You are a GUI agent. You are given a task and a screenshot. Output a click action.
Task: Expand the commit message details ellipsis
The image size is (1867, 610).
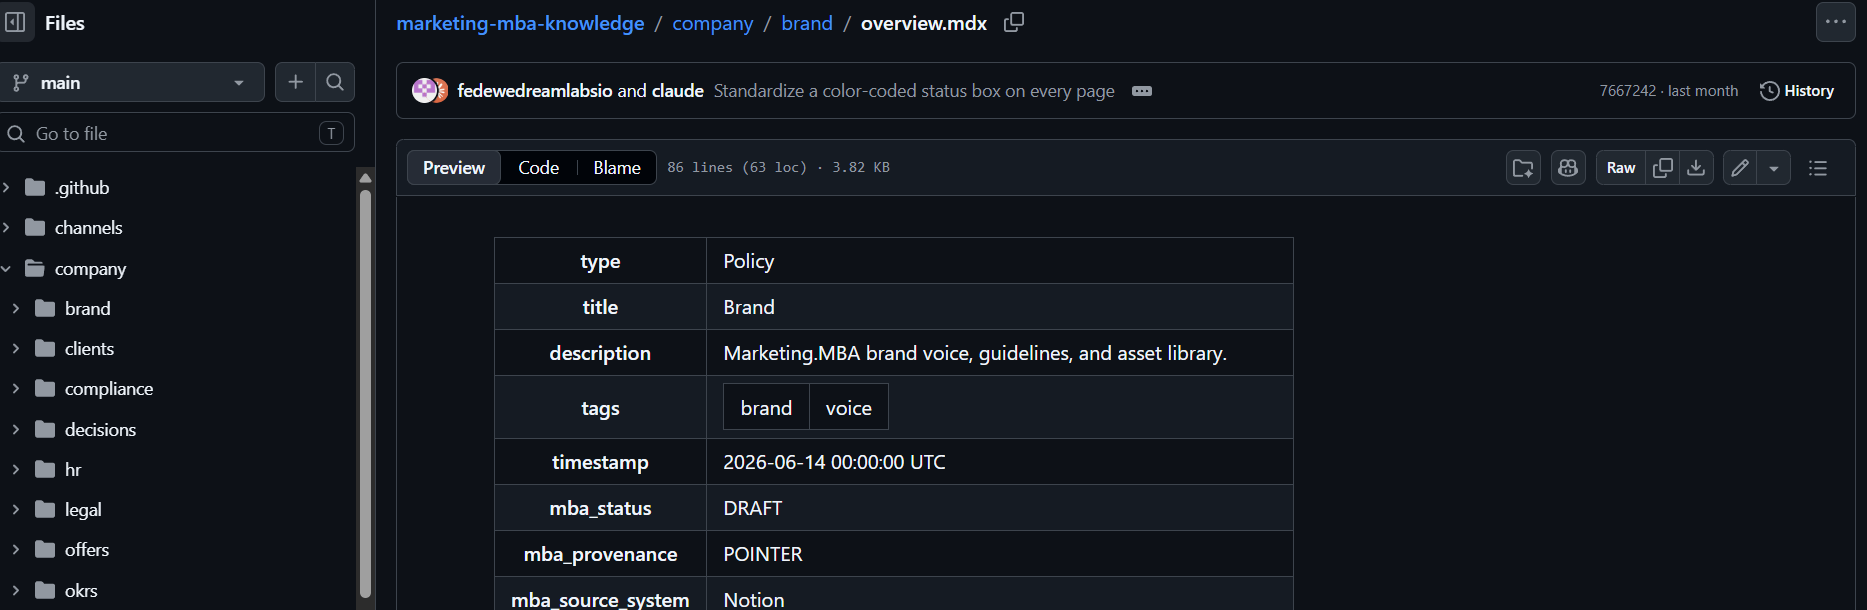pos(1142,91)
